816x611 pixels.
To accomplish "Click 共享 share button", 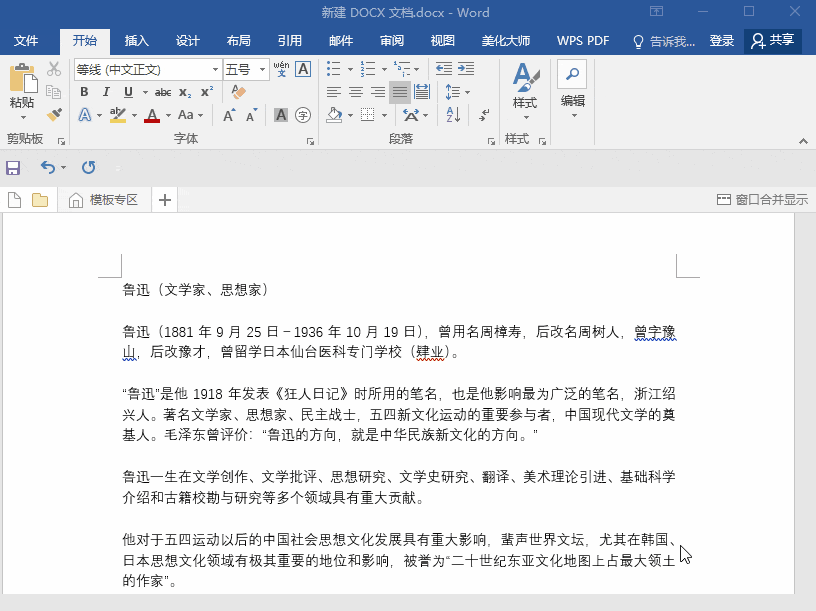I will pos(773,41).
